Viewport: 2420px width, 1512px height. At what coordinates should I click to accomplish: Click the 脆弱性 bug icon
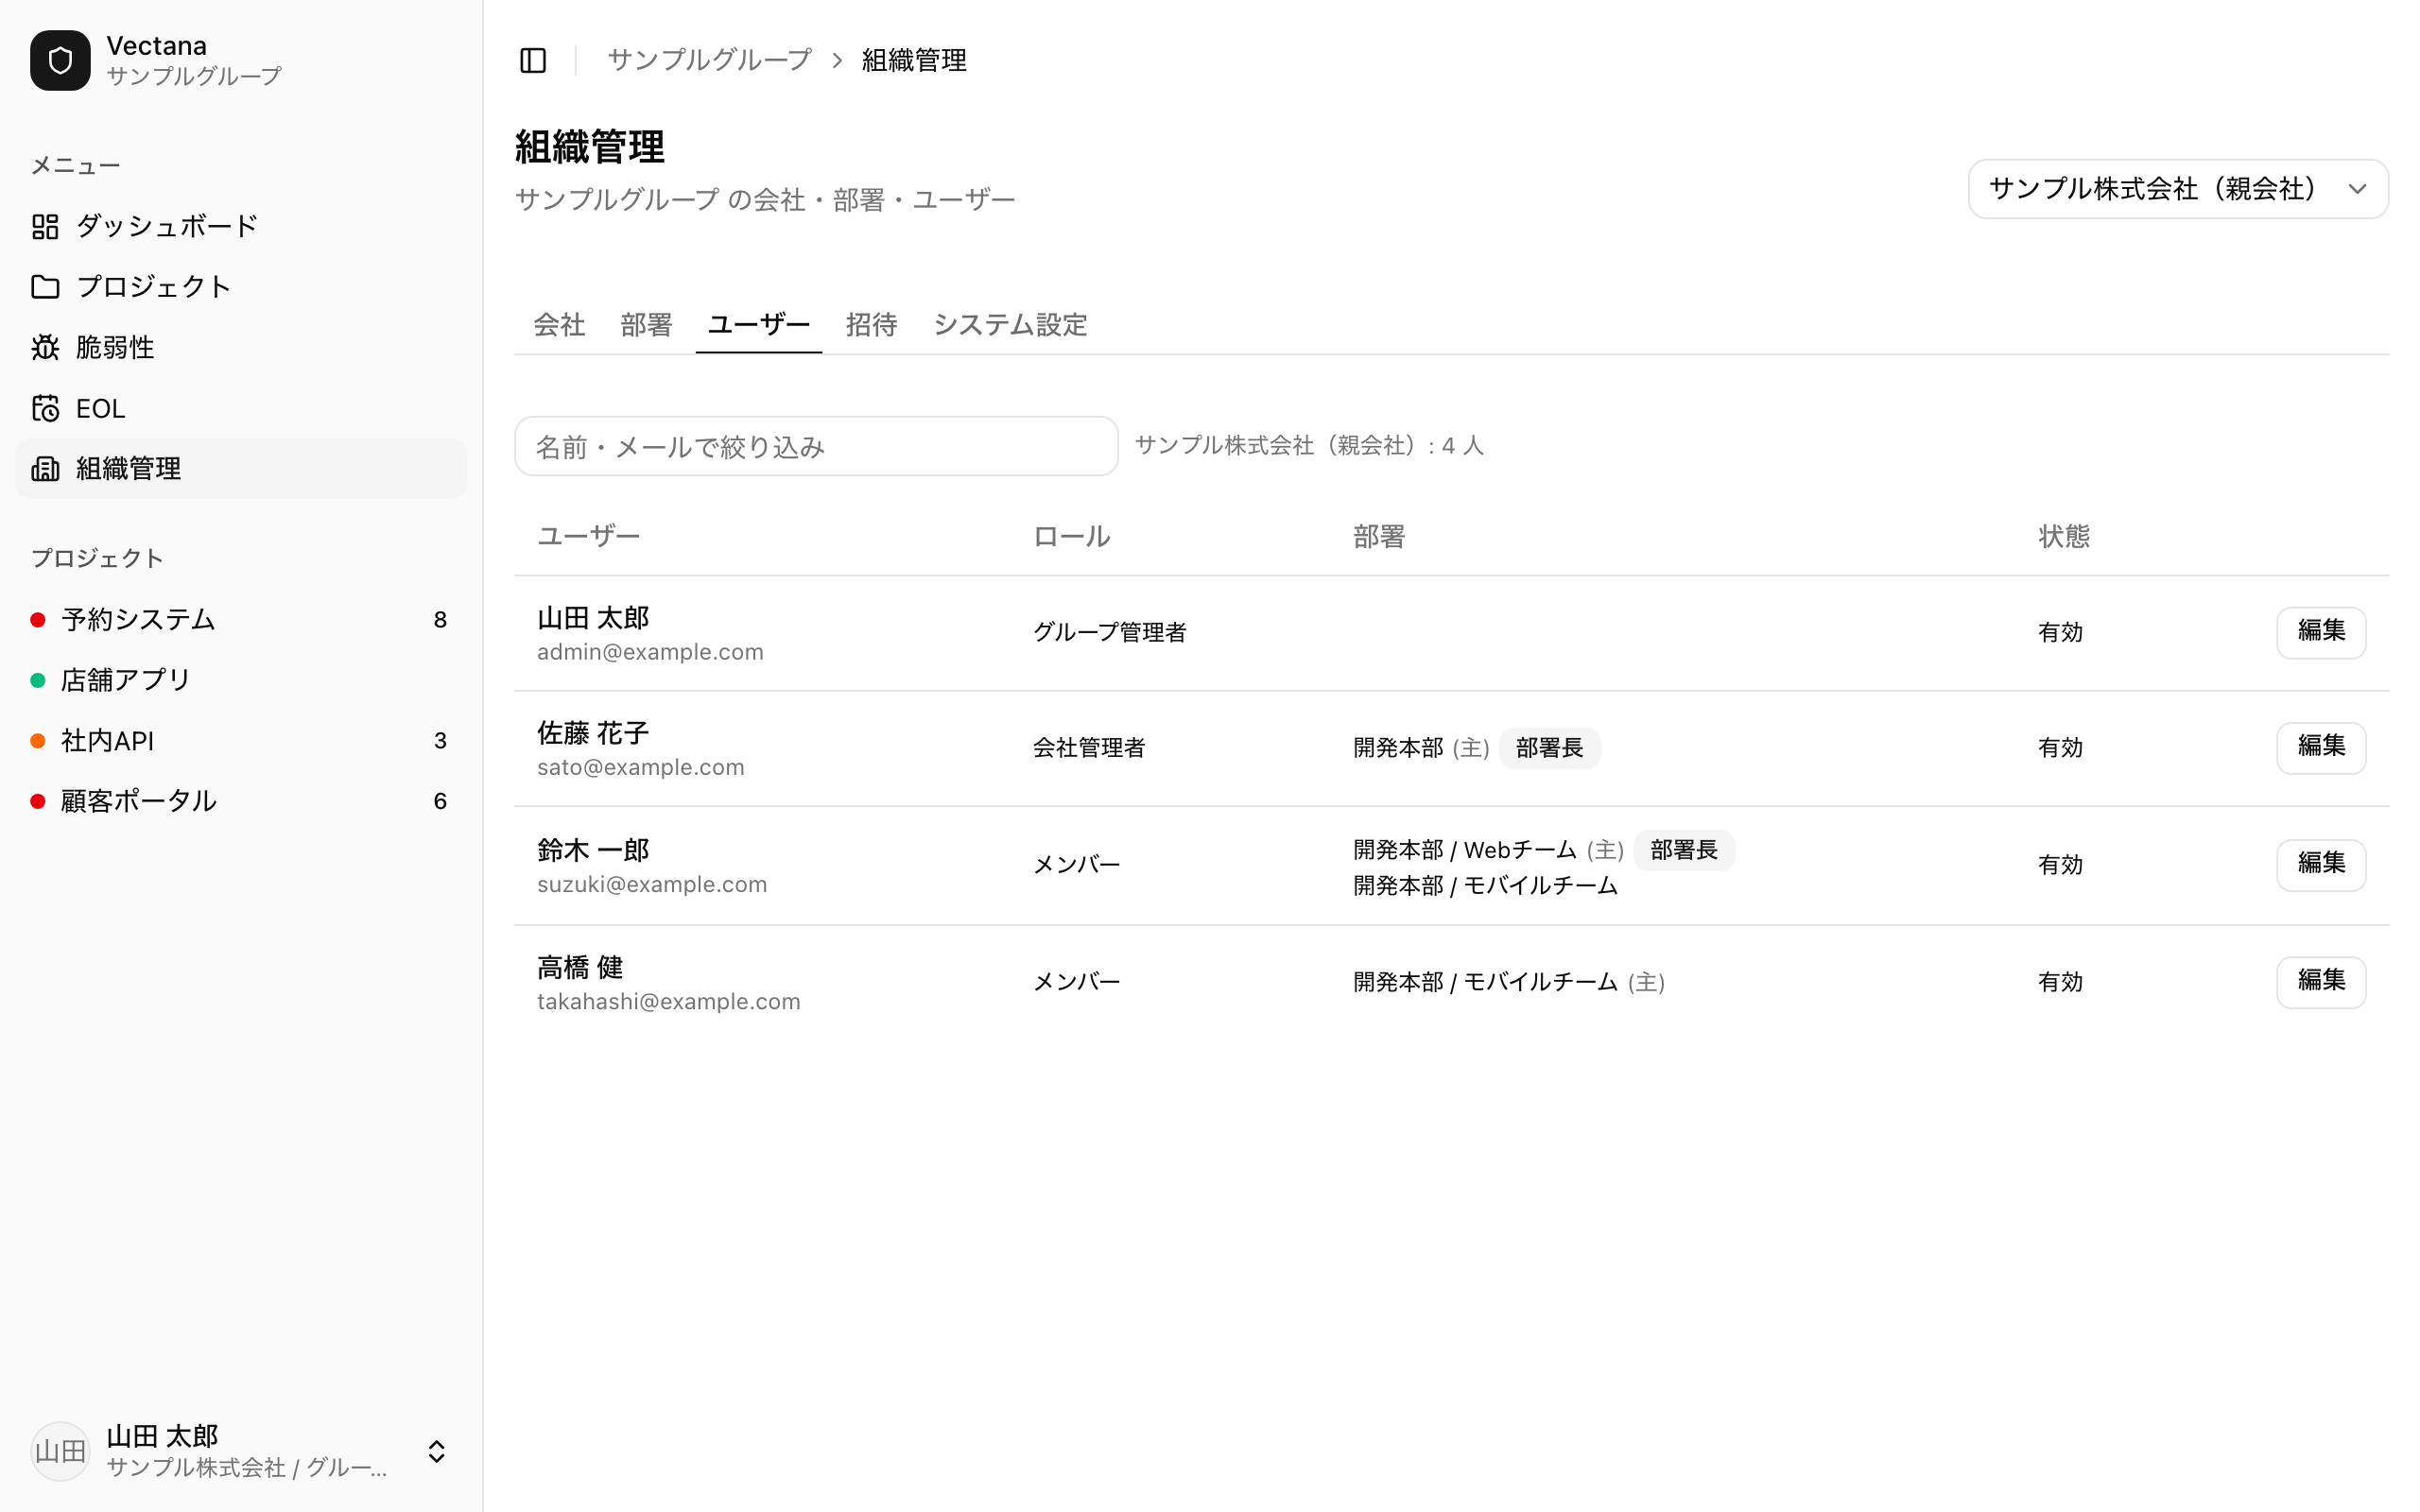(45, 347)
